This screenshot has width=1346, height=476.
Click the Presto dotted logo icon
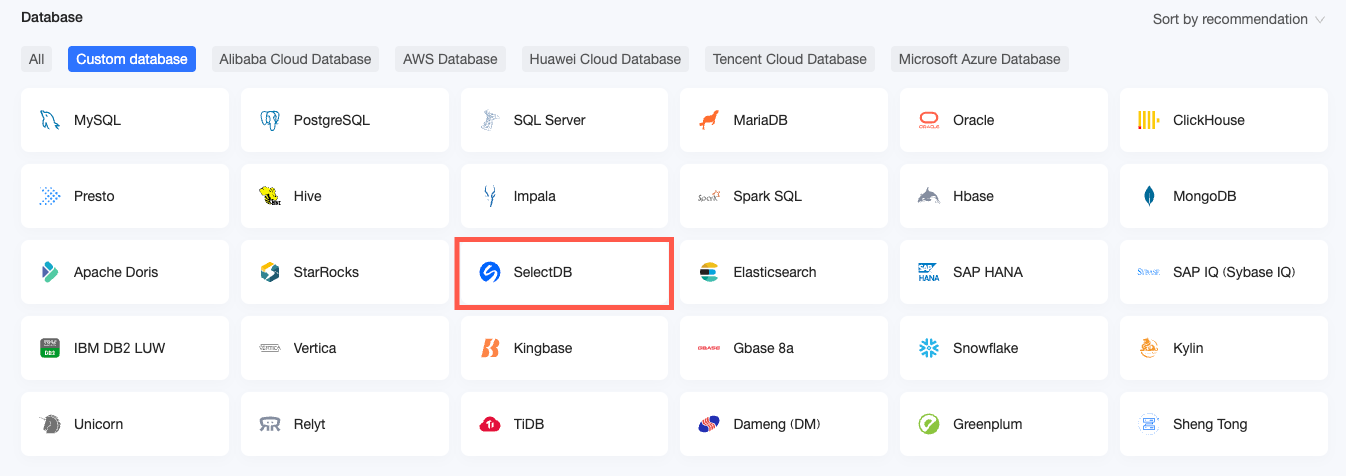pos(49,196)
